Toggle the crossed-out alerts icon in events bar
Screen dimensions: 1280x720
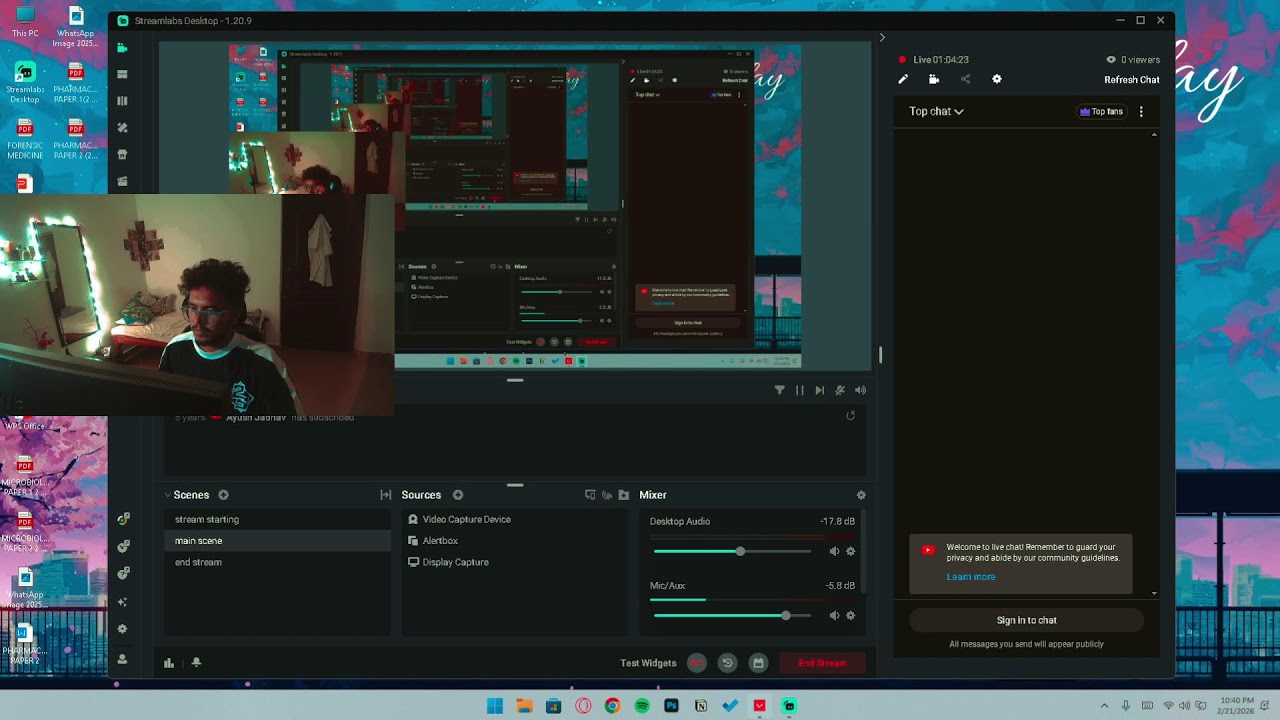tap(840, 390)
